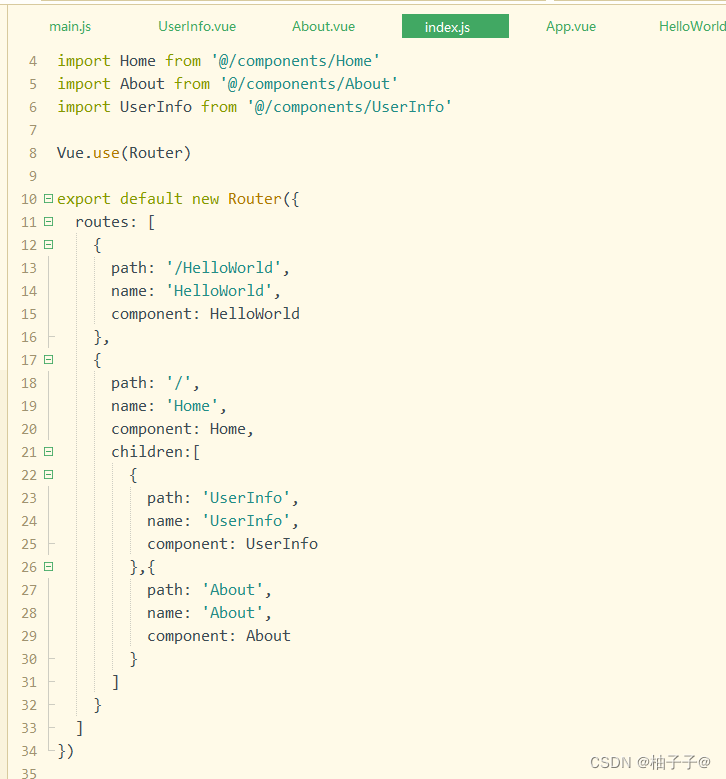
Task: Click line number 4 in the gutter
Action: [33, 61]
